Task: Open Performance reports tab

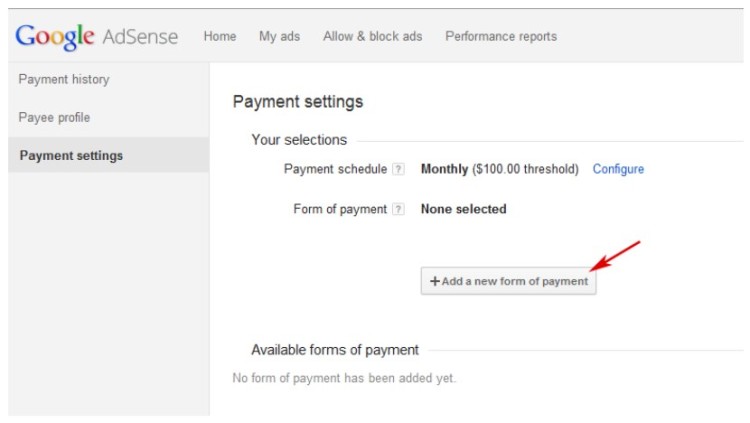Action: coord(501,36)
